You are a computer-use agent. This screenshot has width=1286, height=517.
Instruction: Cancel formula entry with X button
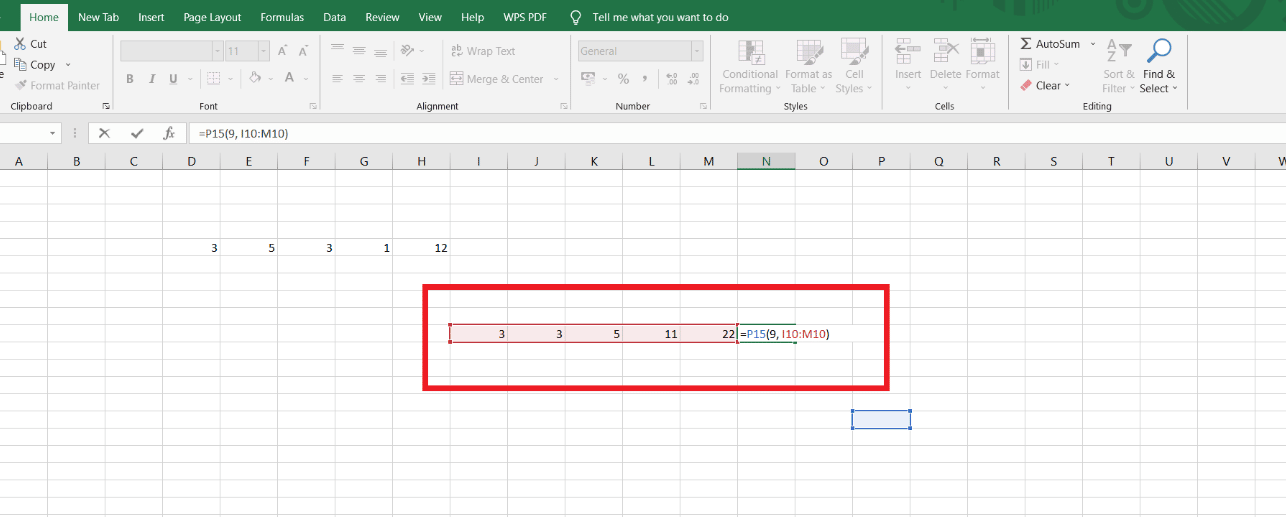point(105,133)
